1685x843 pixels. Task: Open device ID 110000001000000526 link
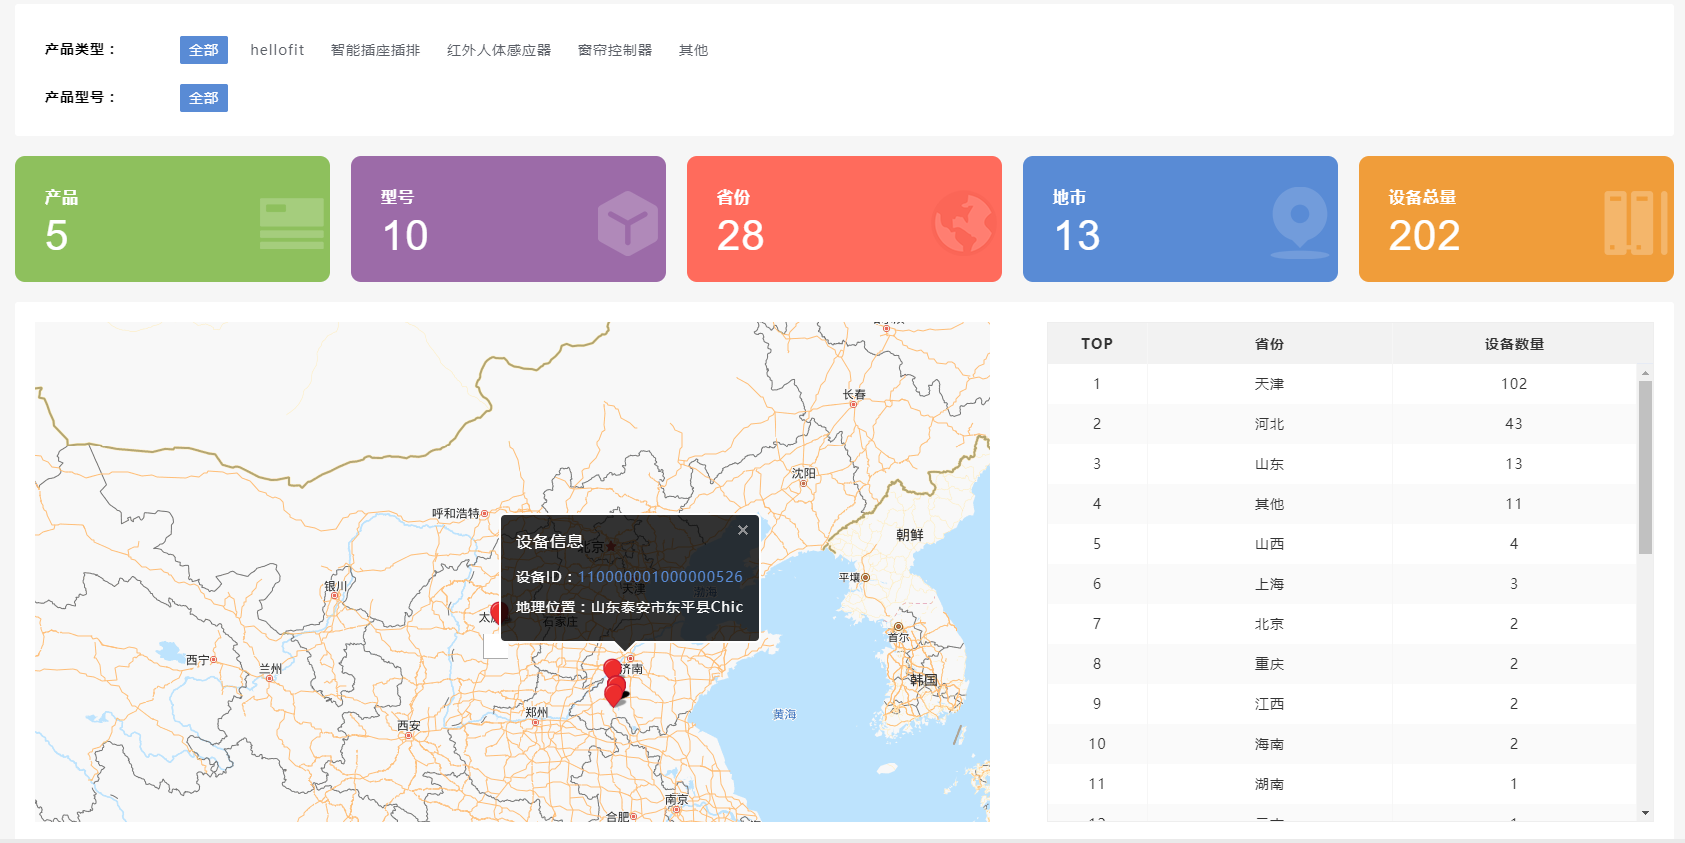click(660, 577)
